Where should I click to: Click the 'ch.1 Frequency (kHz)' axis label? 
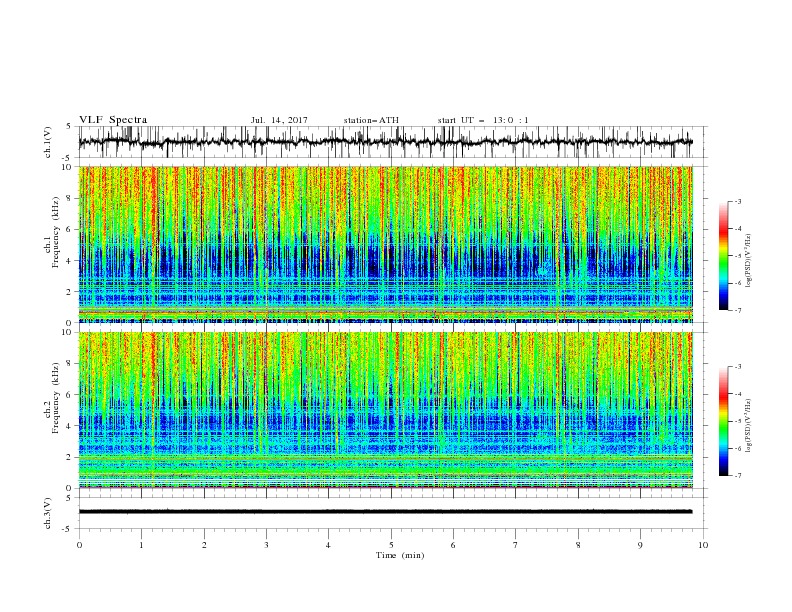pyautogui.click(x=52, y=233)
